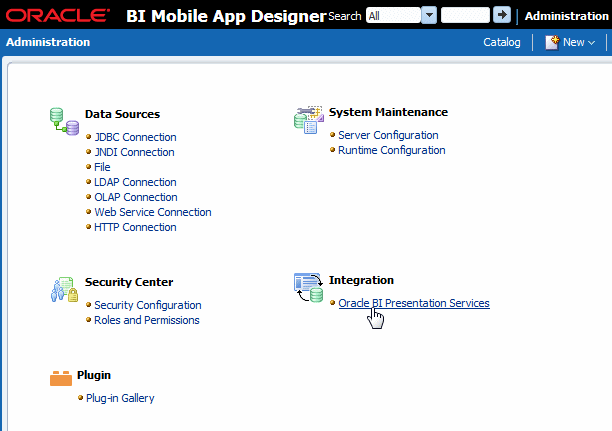
Task: Click the New document star icon
Action: tap(552, 42)
